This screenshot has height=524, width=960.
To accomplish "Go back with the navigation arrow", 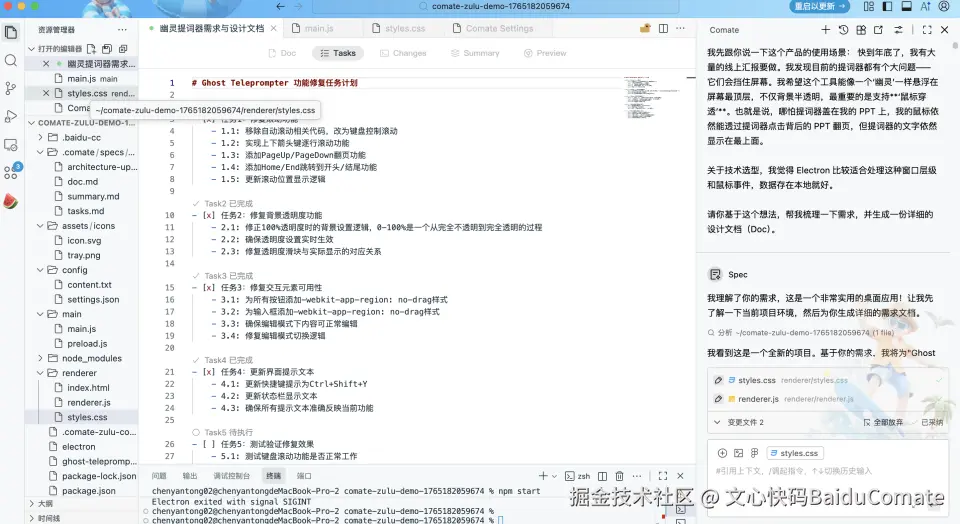I will [280, 6].
